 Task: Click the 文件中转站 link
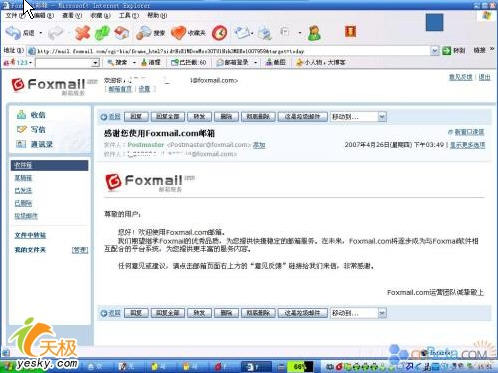pos(30,235)
